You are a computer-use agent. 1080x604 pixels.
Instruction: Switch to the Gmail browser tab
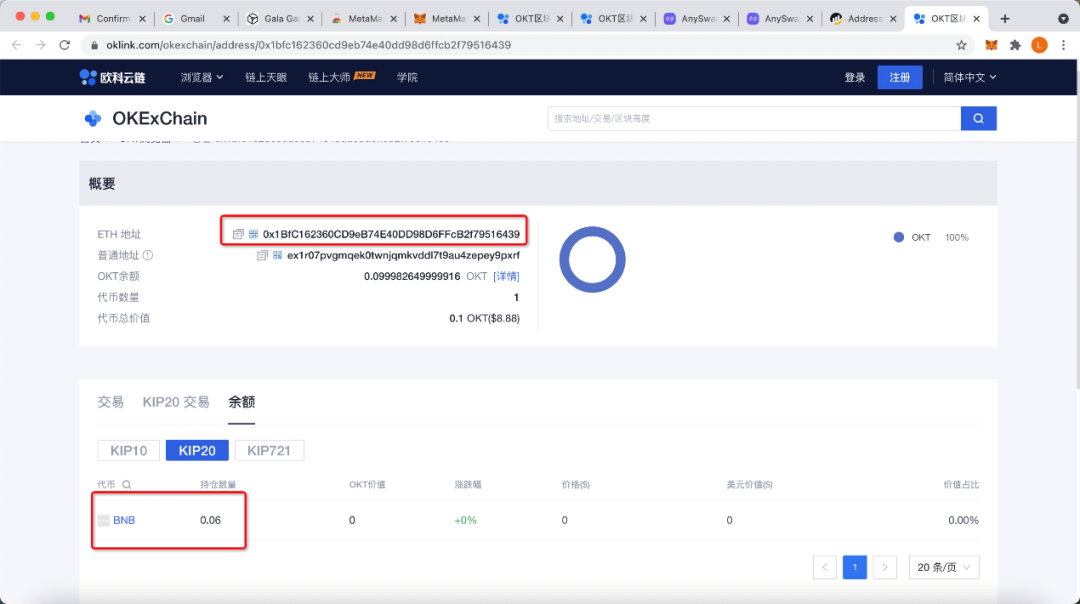tap(195, 19)
